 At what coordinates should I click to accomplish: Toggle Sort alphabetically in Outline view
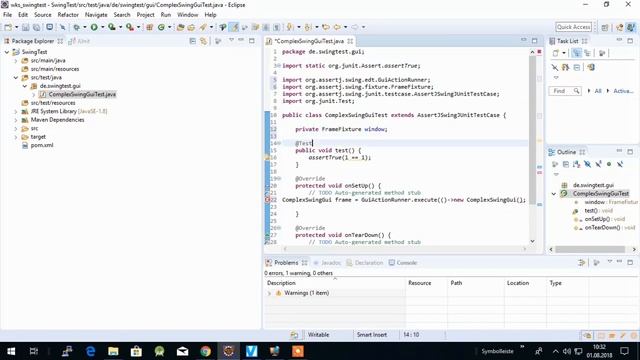(576, 164)
